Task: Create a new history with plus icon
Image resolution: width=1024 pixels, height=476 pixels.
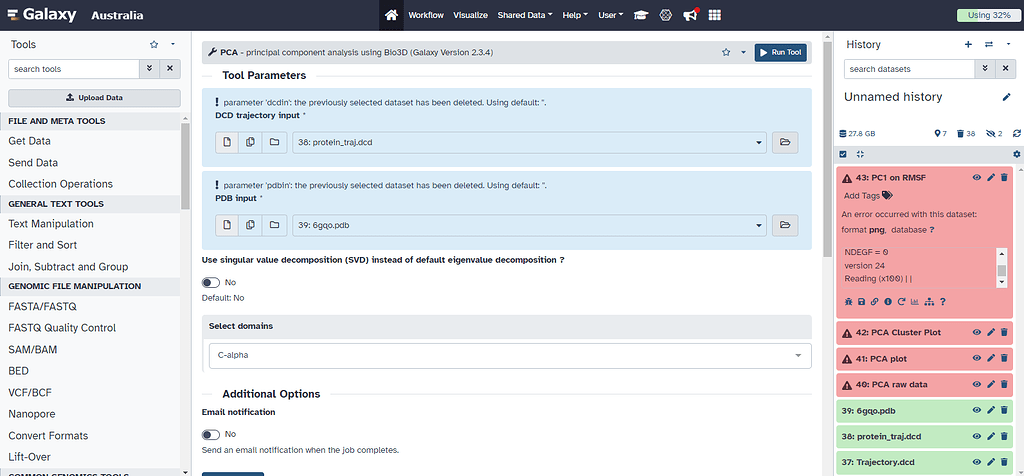Action: click(x=968, y=45)
